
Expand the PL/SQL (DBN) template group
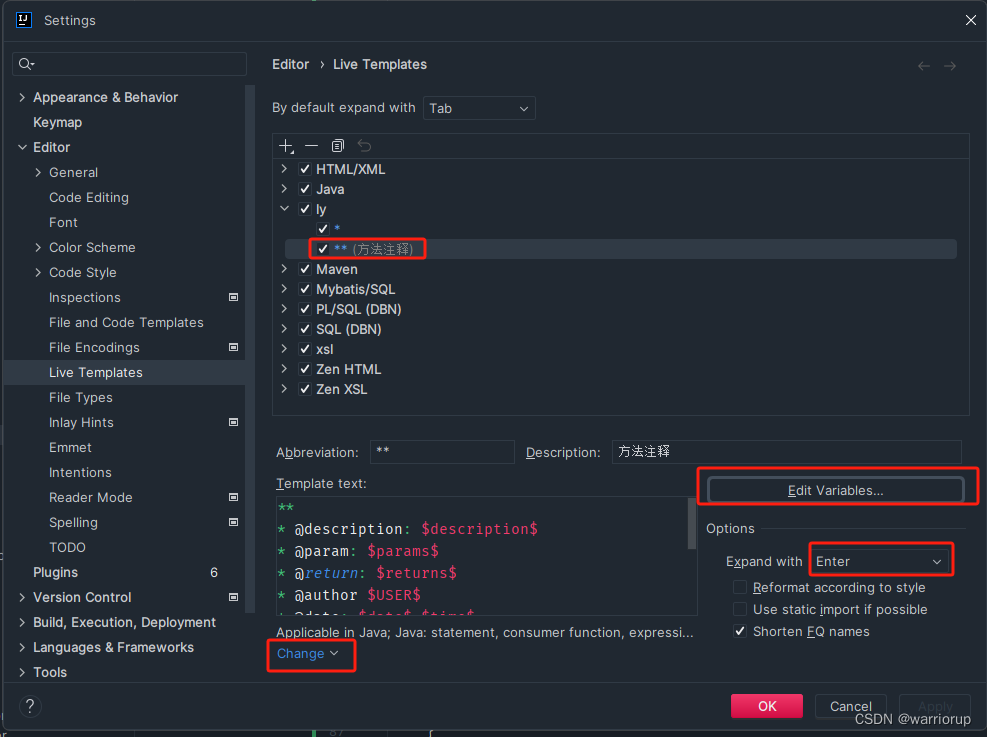point(284,308)
